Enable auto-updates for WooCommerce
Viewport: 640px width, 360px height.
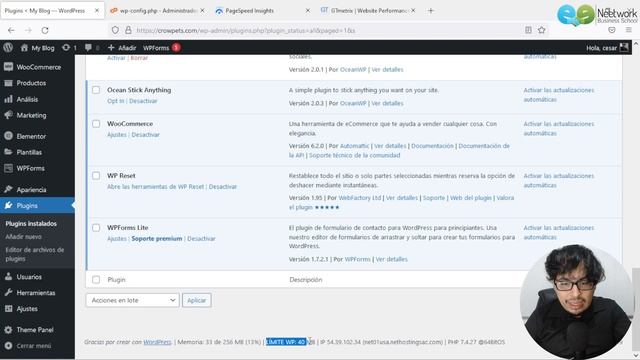point(559,129)
